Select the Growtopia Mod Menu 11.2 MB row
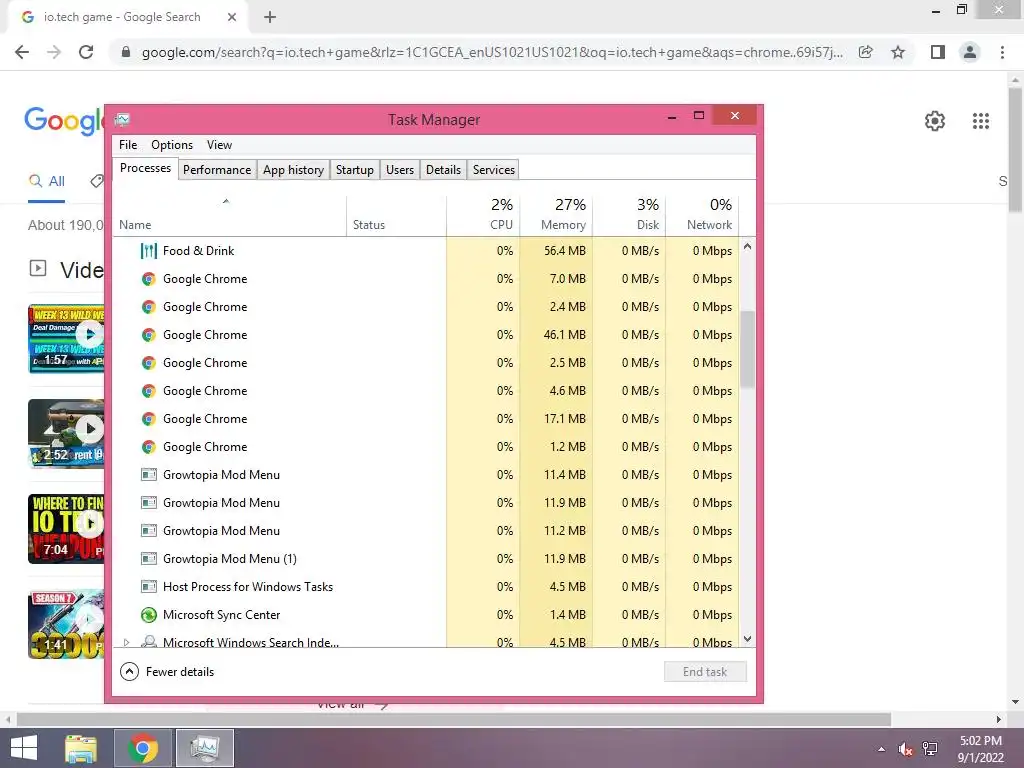This screenshot has height=768, width=1024. pos(426,531)
